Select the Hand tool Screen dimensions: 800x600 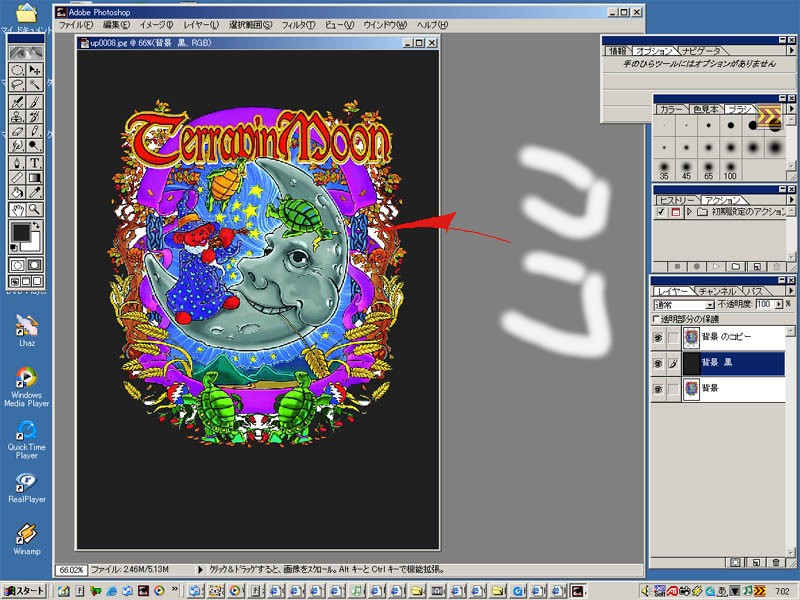(x=17, y=210)
